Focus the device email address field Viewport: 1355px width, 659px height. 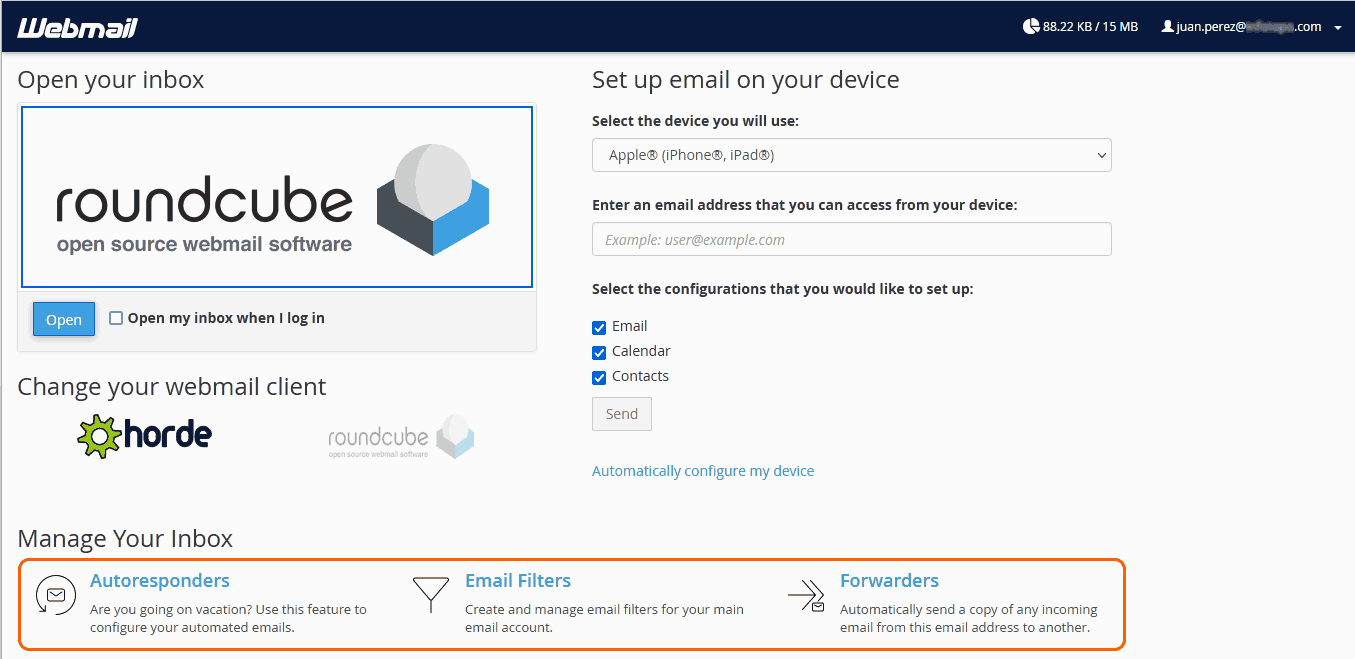pos(851,240)
